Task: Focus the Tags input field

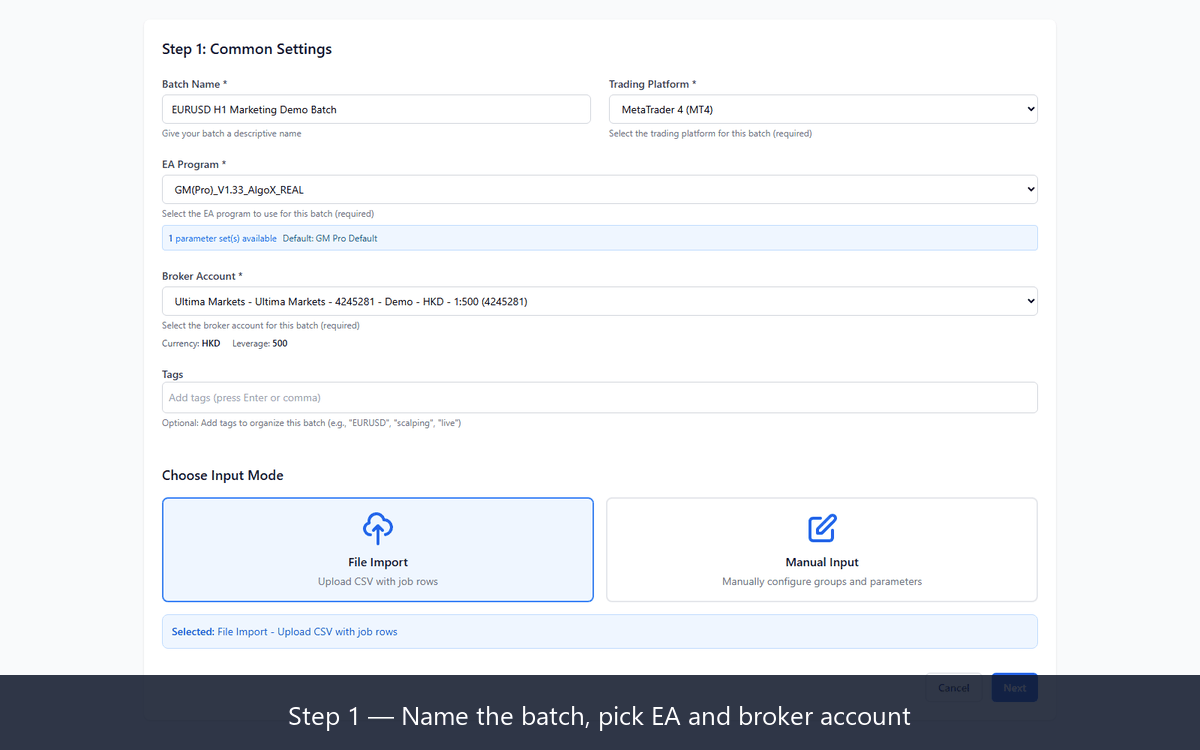Action: tap(600, 397)
